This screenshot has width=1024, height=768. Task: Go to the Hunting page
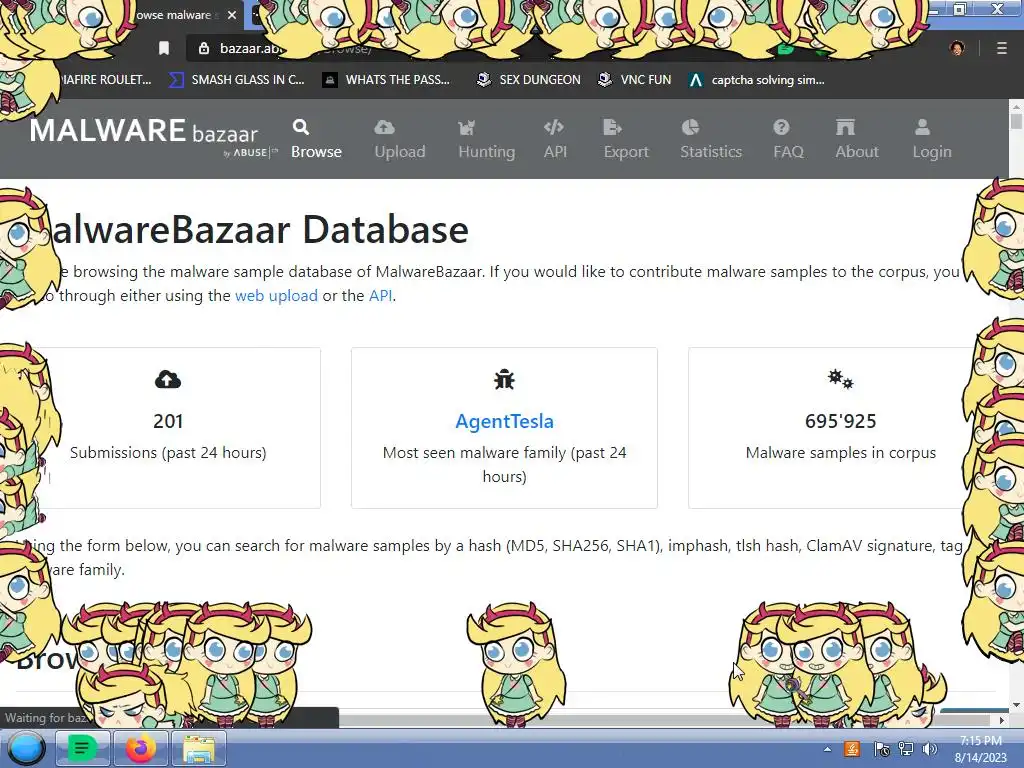(487, 139)
